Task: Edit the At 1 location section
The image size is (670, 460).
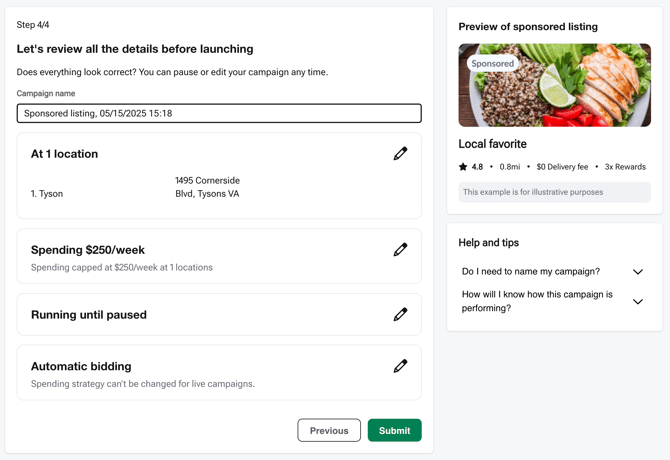Action: [x=400, y=154]
